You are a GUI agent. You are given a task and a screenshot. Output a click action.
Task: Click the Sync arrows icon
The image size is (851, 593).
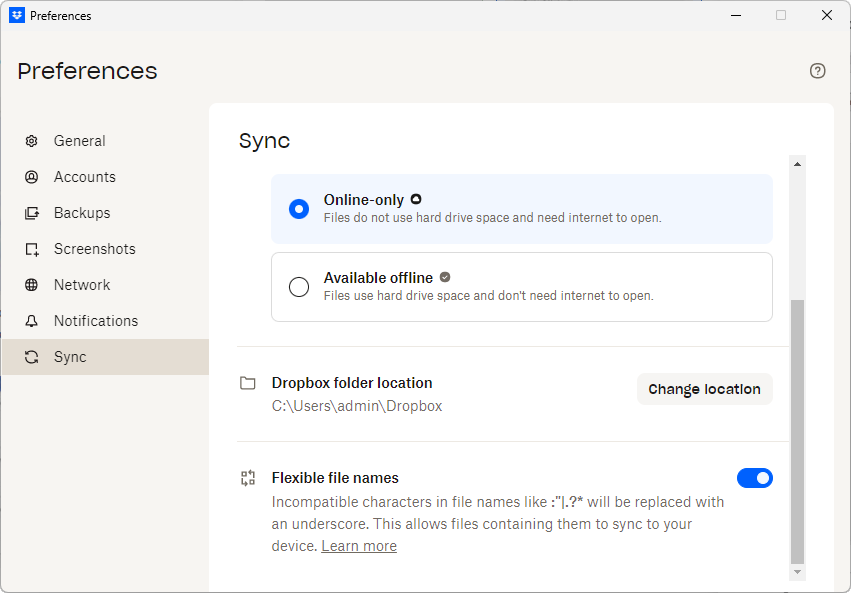click(x=32, y=357)
